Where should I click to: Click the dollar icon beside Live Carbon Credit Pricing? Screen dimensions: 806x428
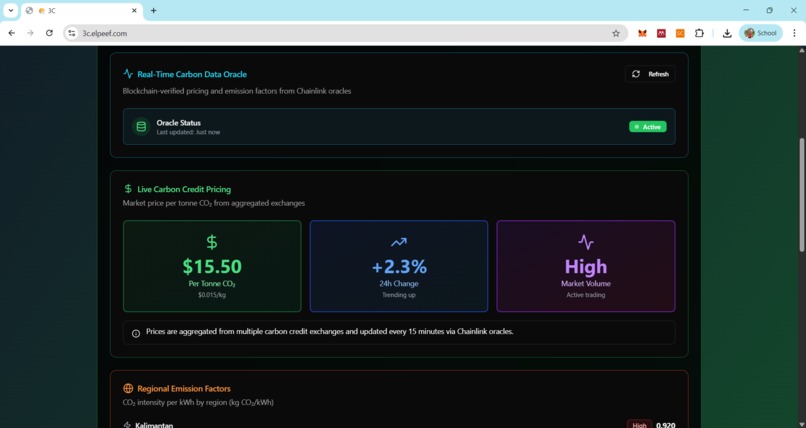[128, 189]
